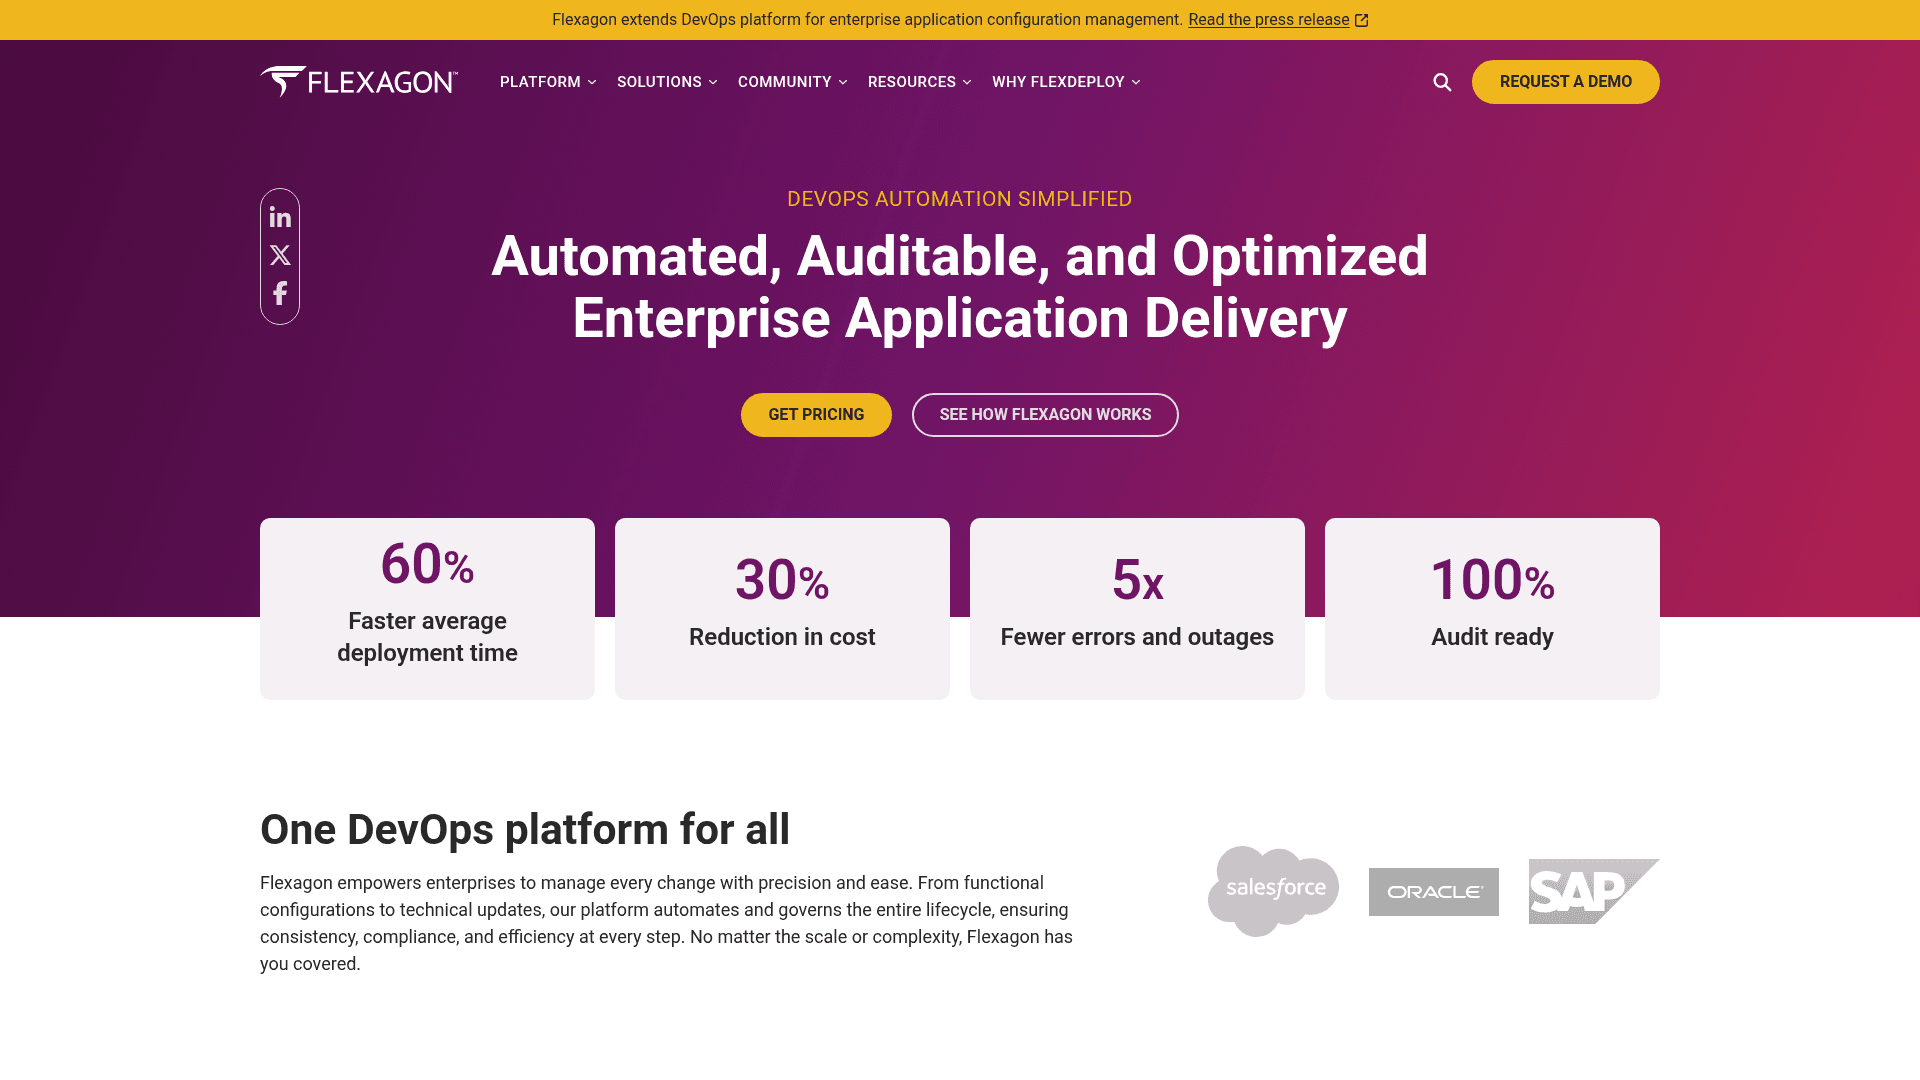Open the search magnifier icon
This screenshot has height=1080, width=1920.
pyautogui.click(x=1441, y=82)
